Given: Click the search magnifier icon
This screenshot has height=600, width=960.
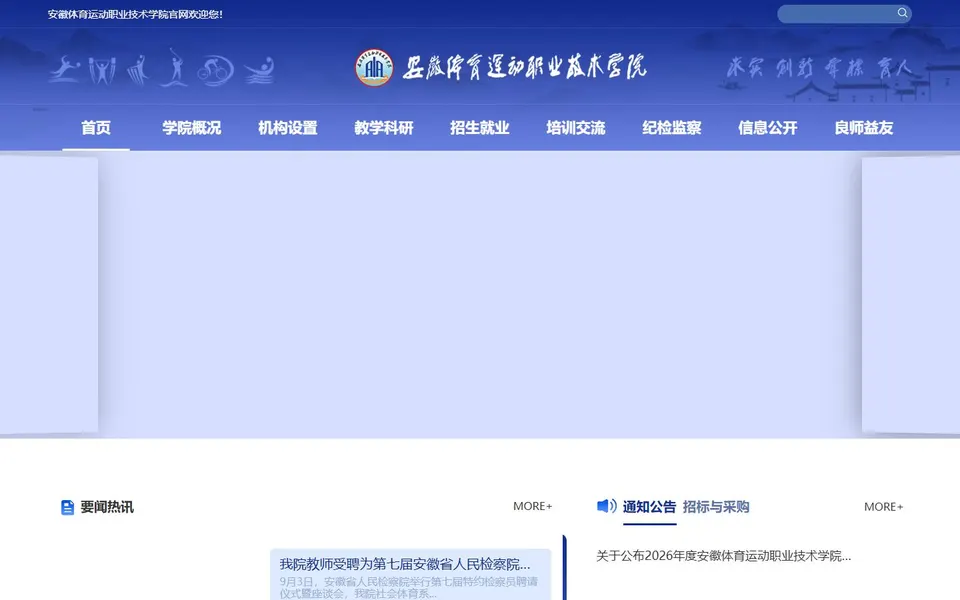Looking at the screenshot, I should click(x=902, y=13).
